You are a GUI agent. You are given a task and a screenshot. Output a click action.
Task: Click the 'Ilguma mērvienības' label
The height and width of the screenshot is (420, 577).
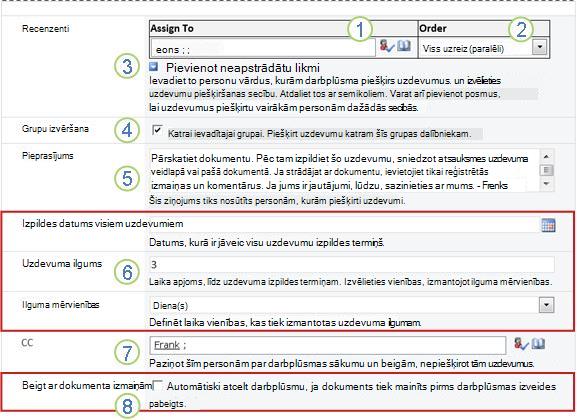coord(61,305)
